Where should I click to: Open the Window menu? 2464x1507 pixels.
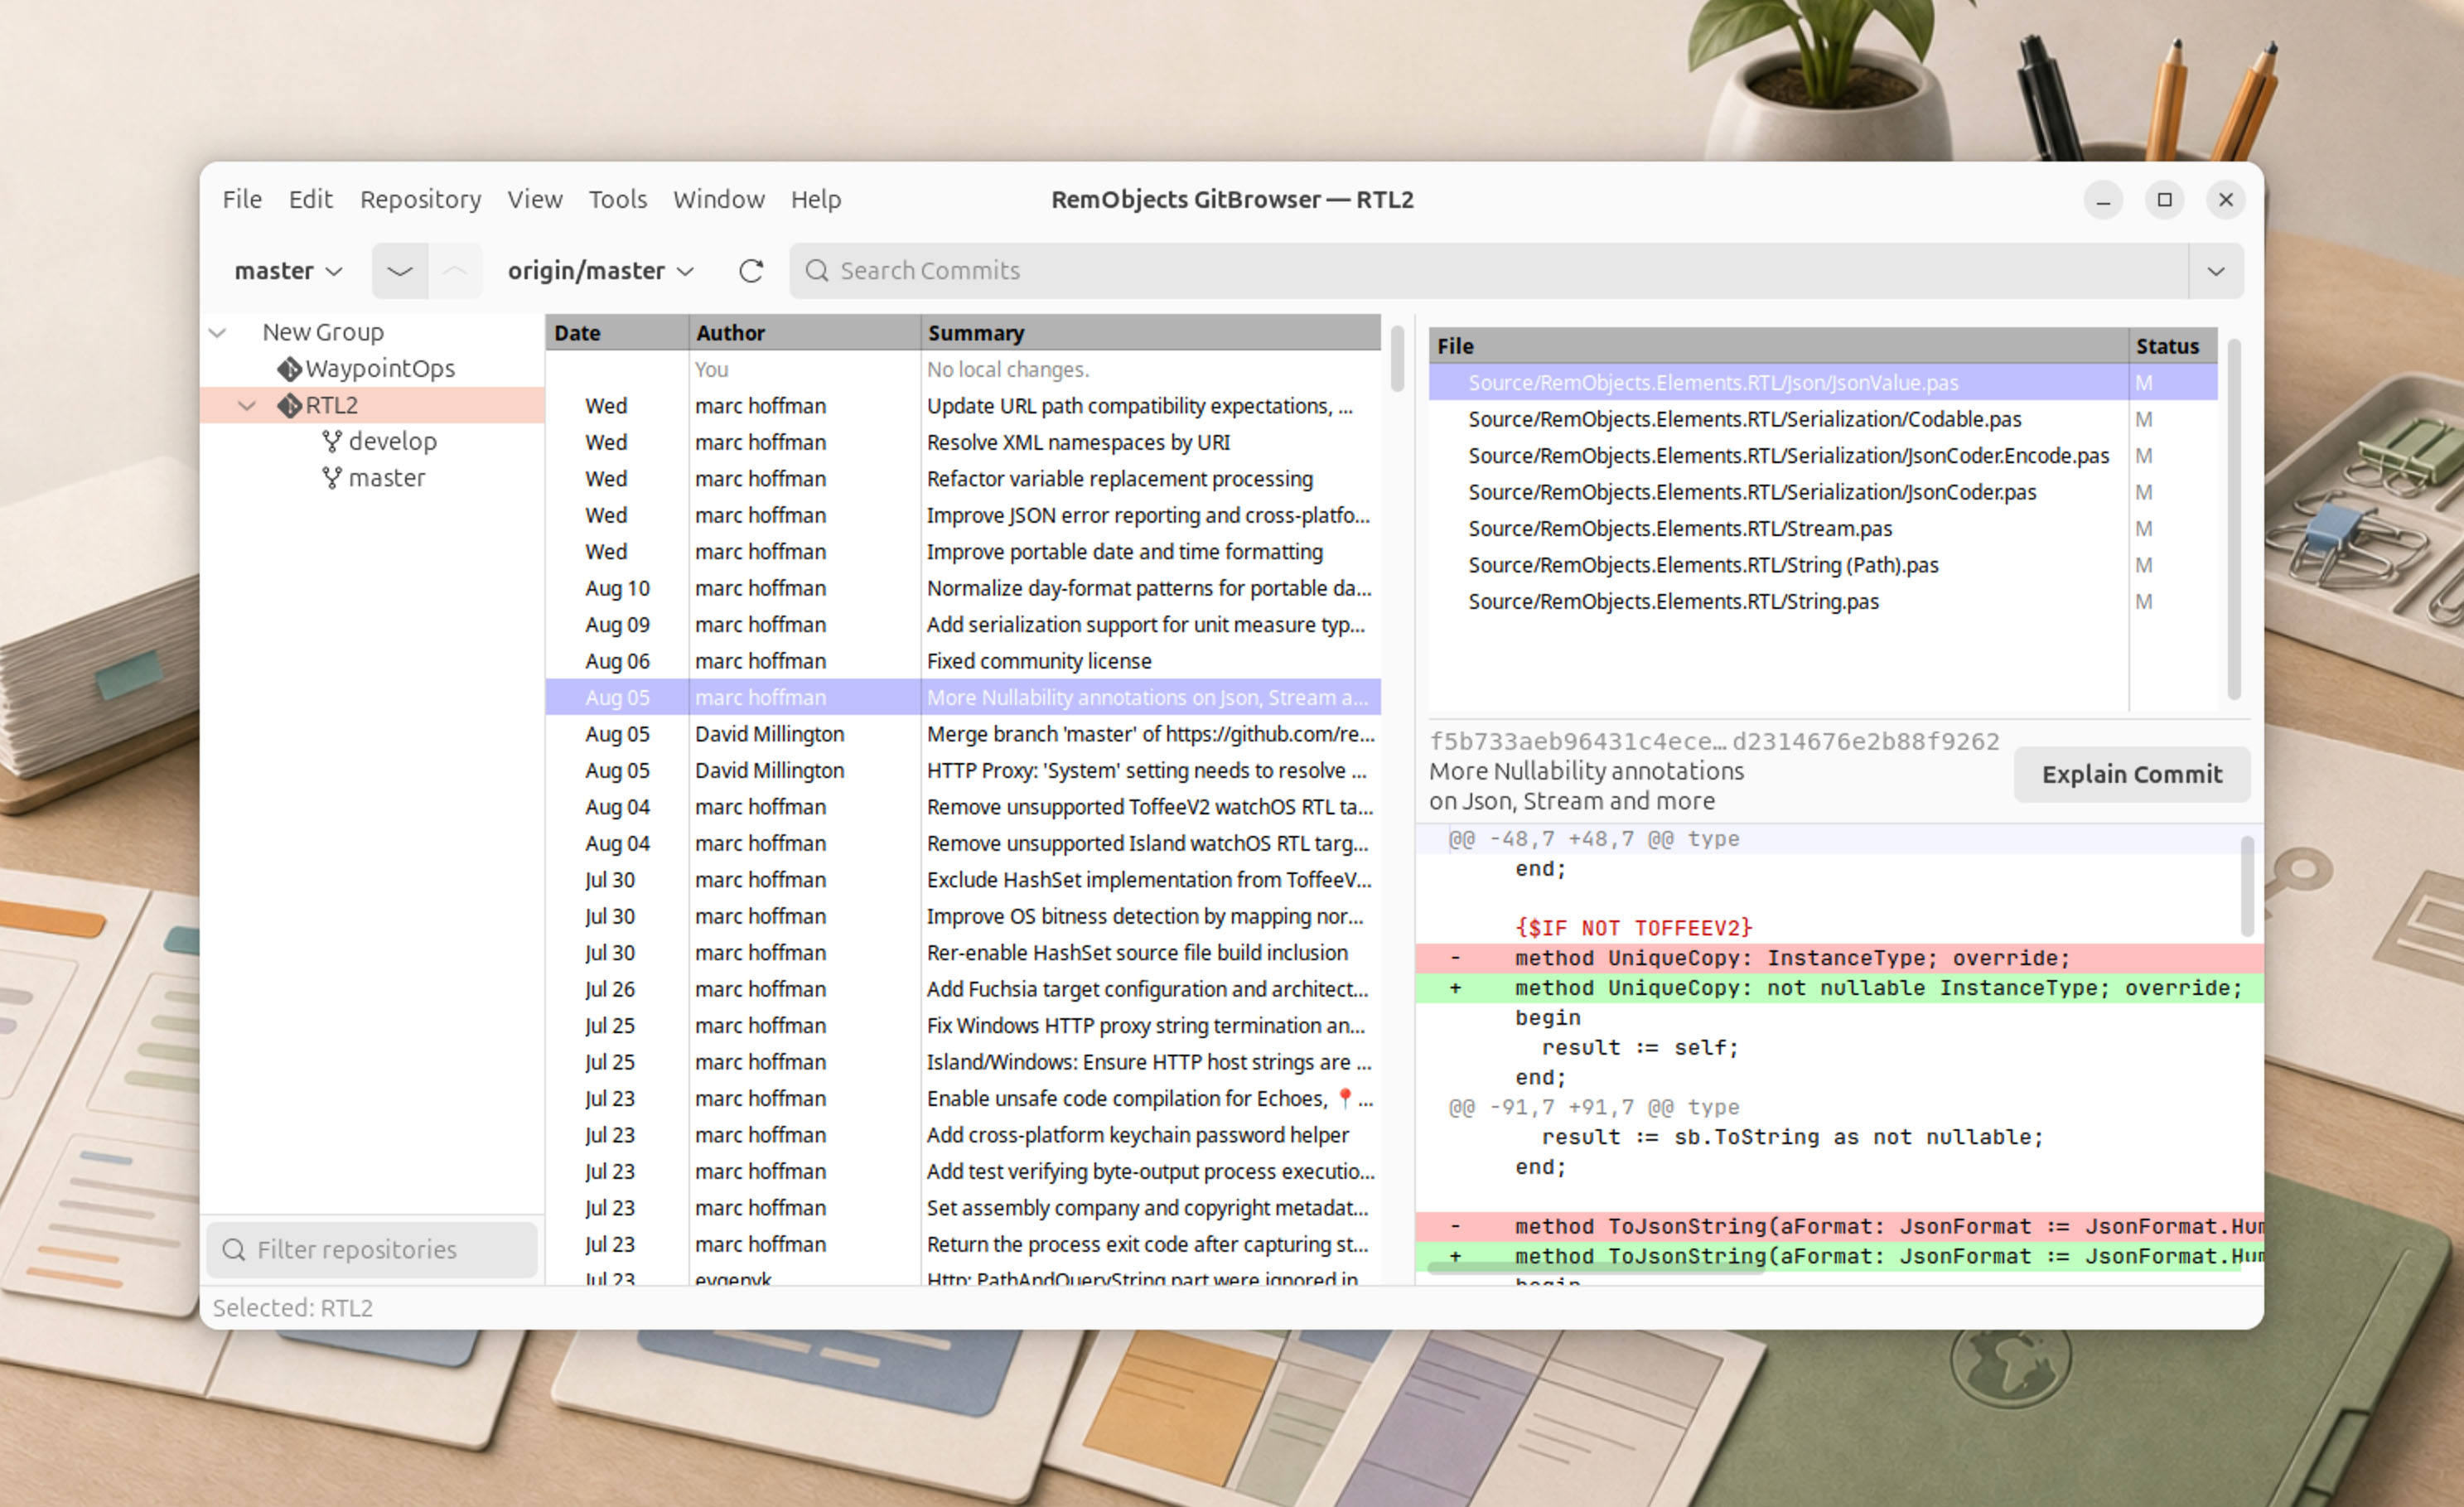[x=718, y=199]
